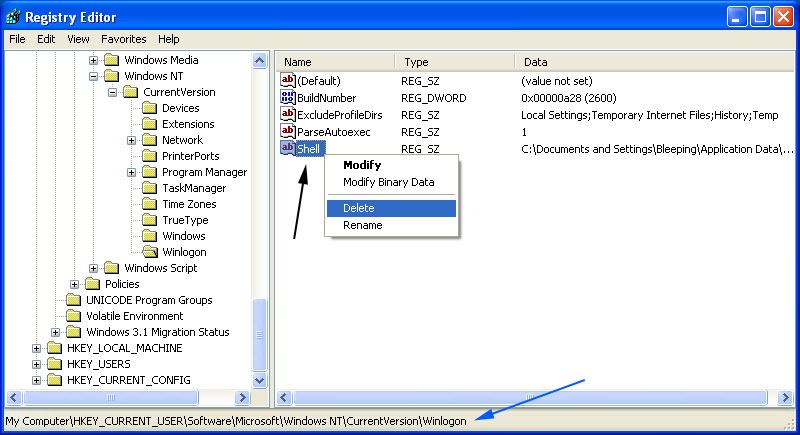
Task: Click the HKEY_LOCAL_MACHINE folder icon
Action: tap(55, 348)
